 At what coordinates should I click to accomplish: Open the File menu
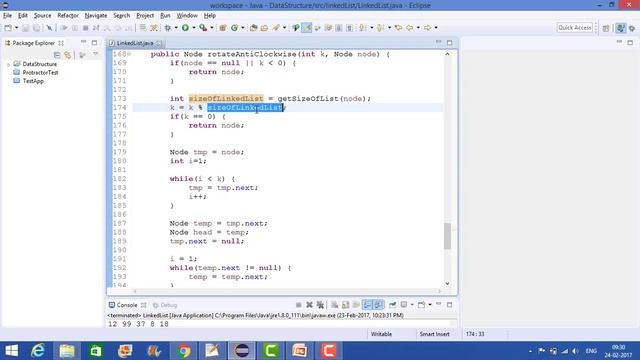tap(7, 16)
